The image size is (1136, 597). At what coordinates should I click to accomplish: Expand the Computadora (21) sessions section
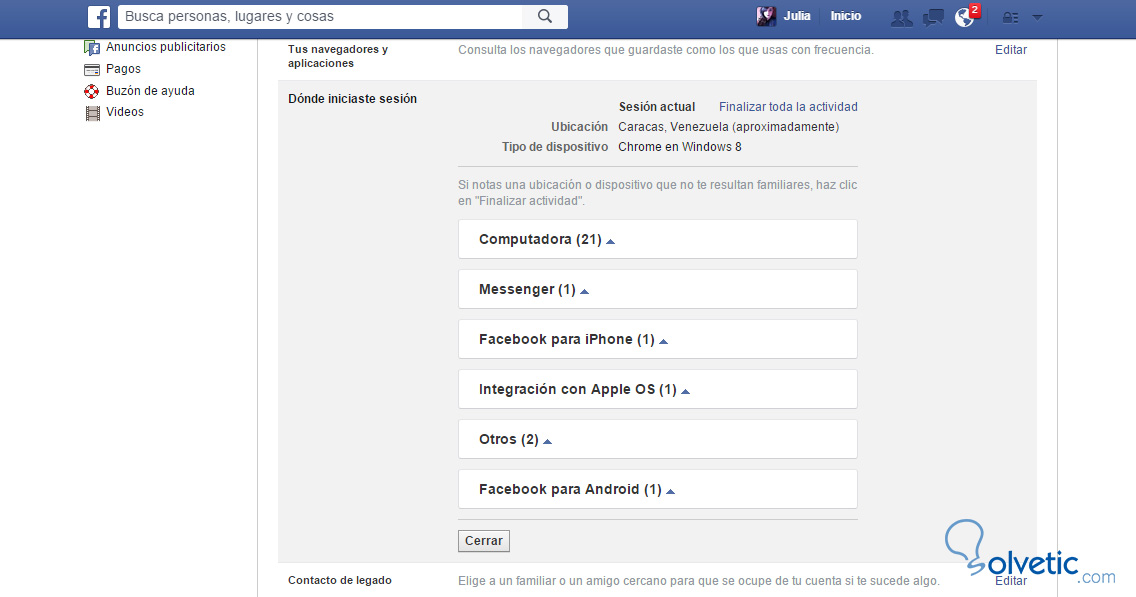[546, 240]
